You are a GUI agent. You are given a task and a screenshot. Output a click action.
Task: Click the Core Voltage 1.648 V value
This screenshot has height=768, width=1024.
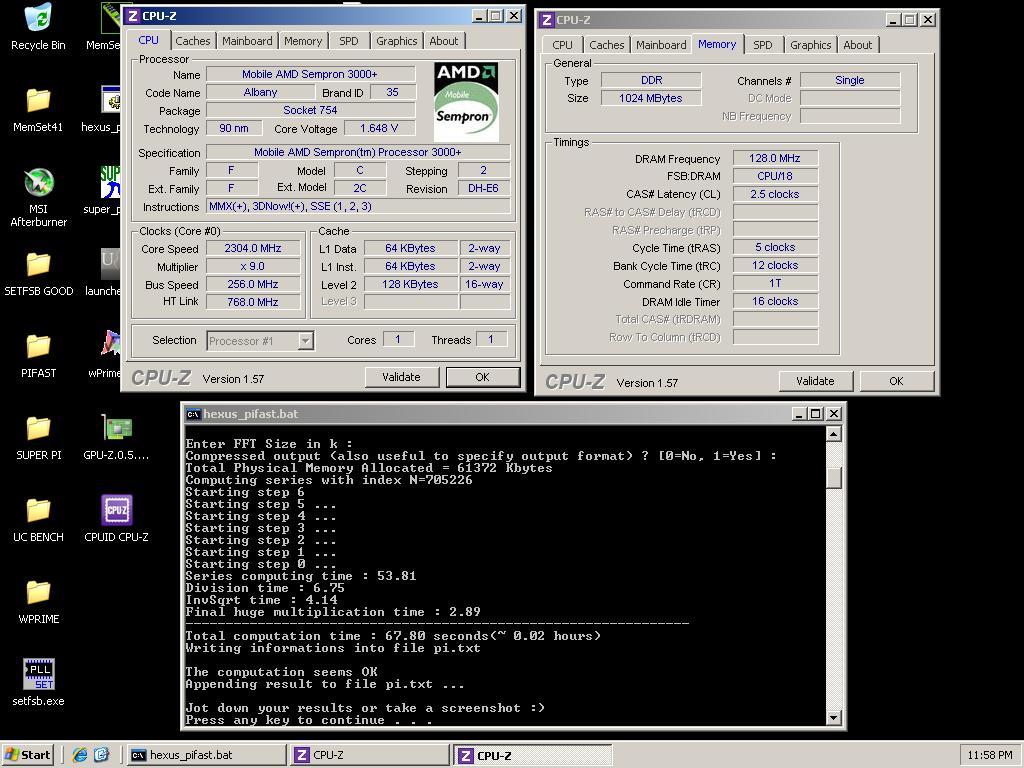click(x=379, y=128)
